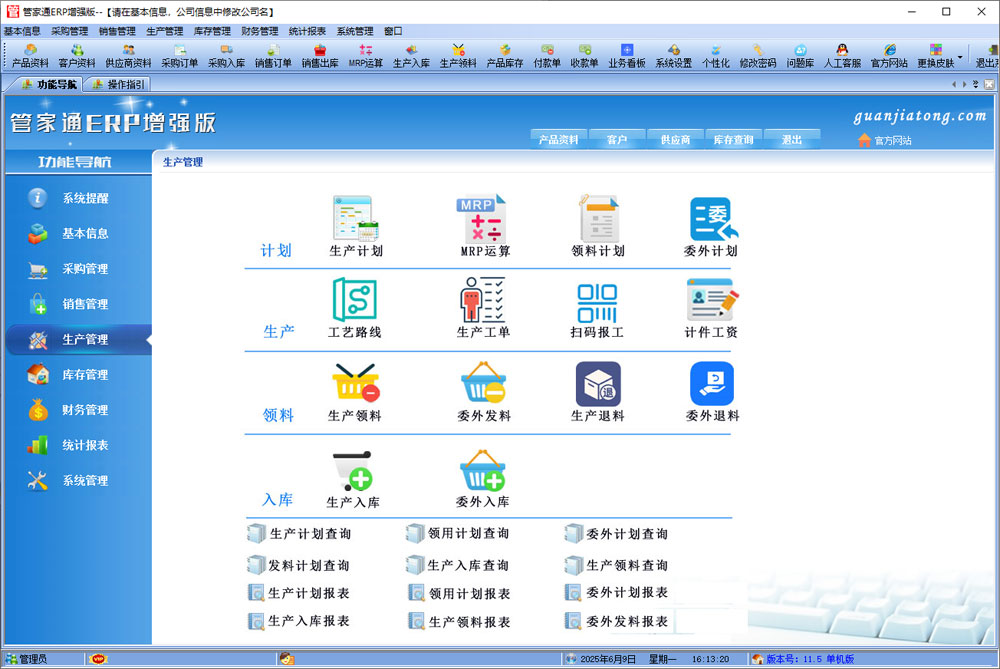This screenshot has width=1000, height=669.
Task: Click 业务看板 in the toolbar
Action: point(626,55)
